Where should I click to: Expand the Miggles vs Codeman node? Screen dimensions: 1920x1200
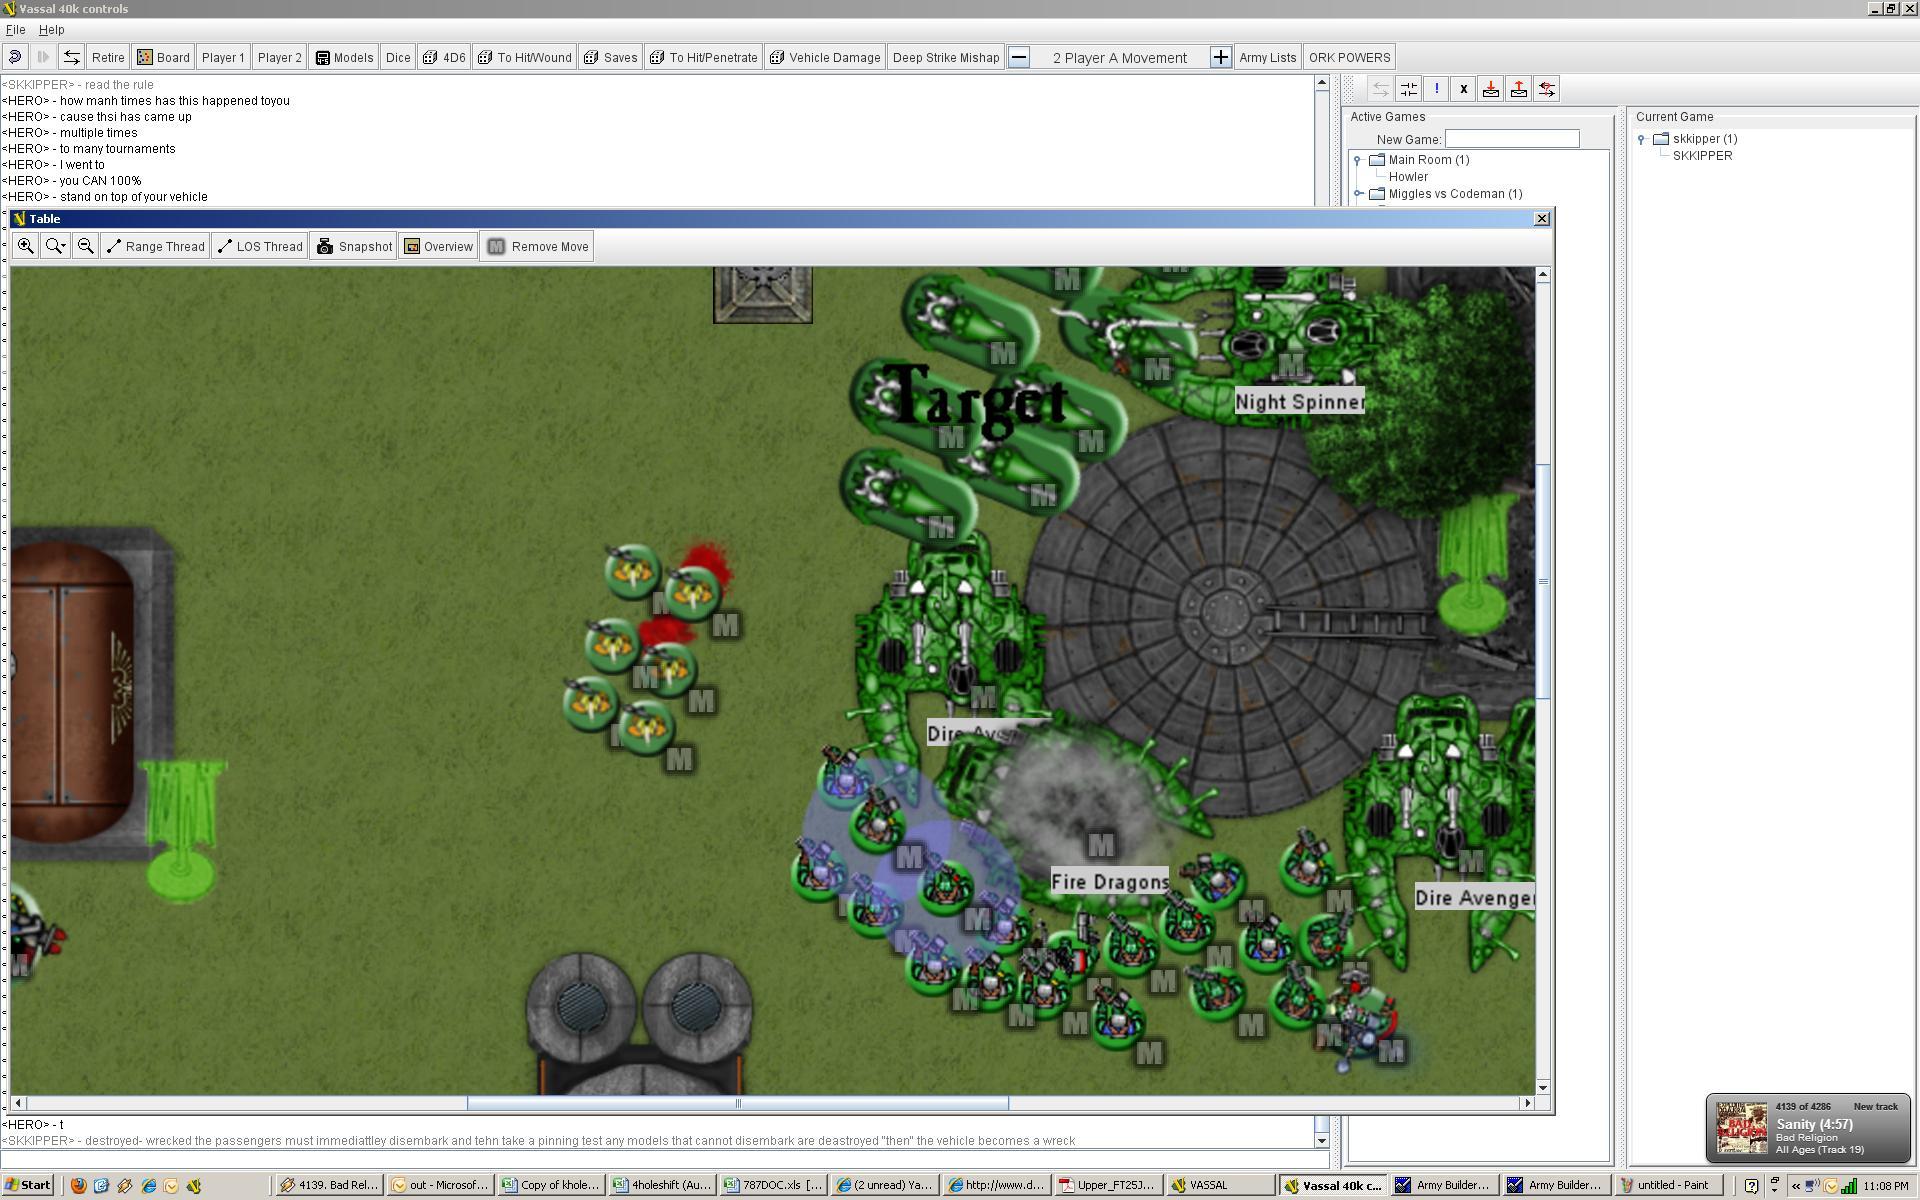coord(1358,194)
